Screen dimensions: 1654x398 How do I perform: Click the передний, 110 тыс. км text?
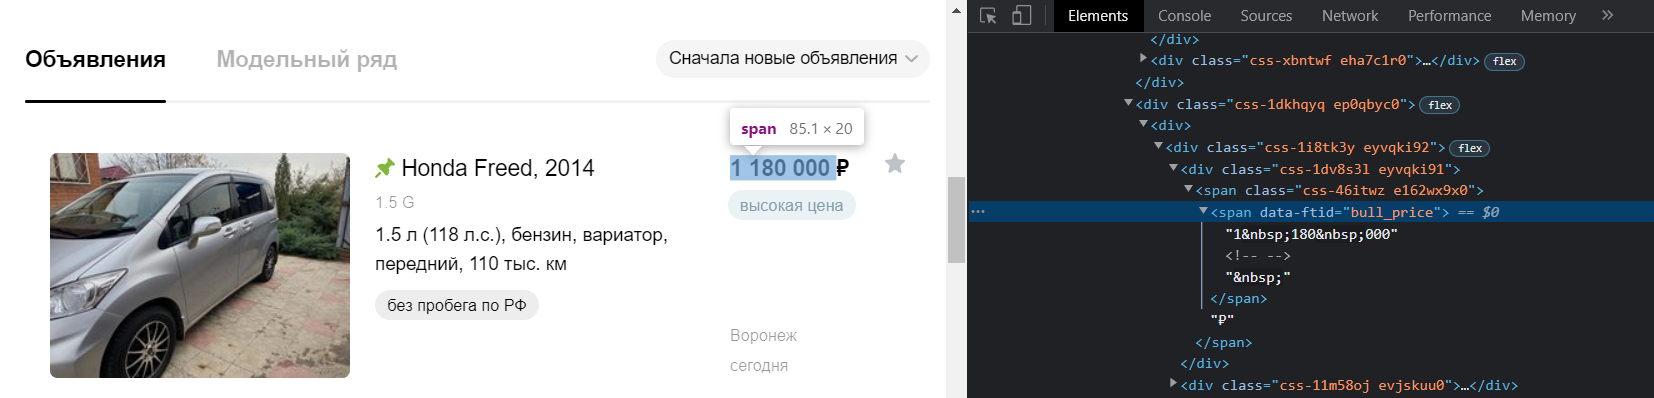tap(471, 264)
